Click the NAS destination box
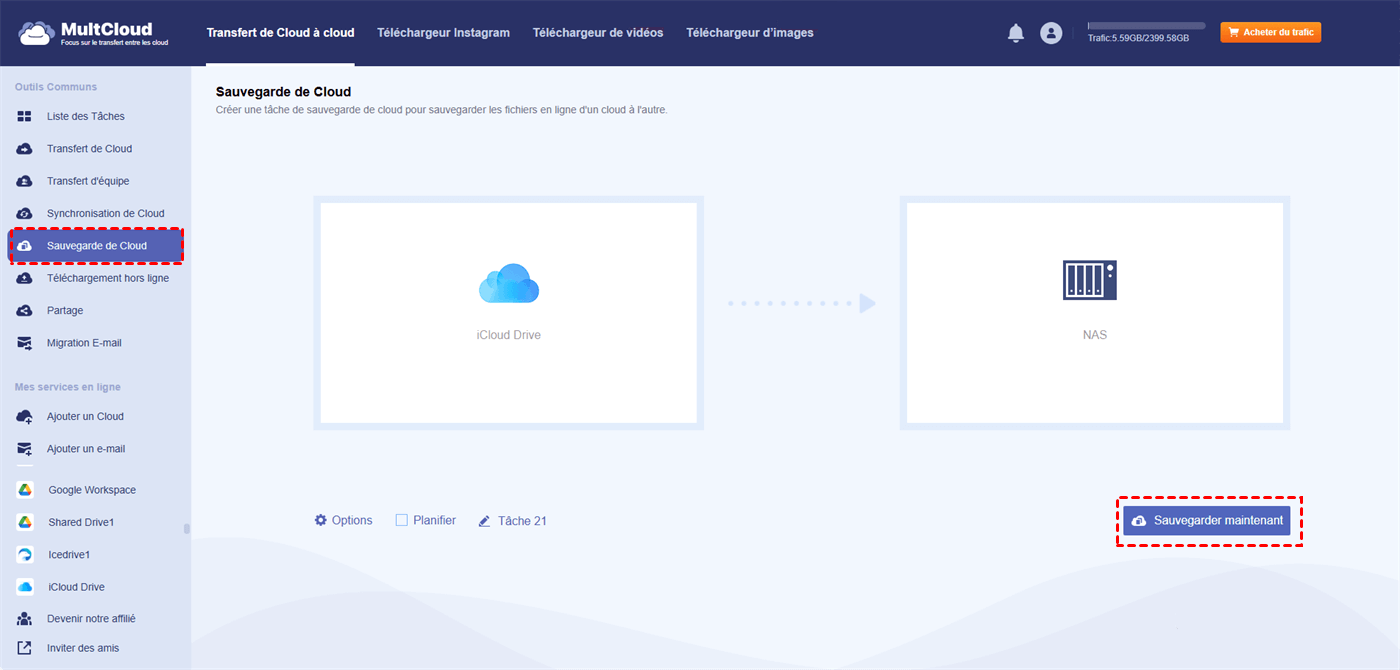1400x670 pixels. coord(1094,313)
